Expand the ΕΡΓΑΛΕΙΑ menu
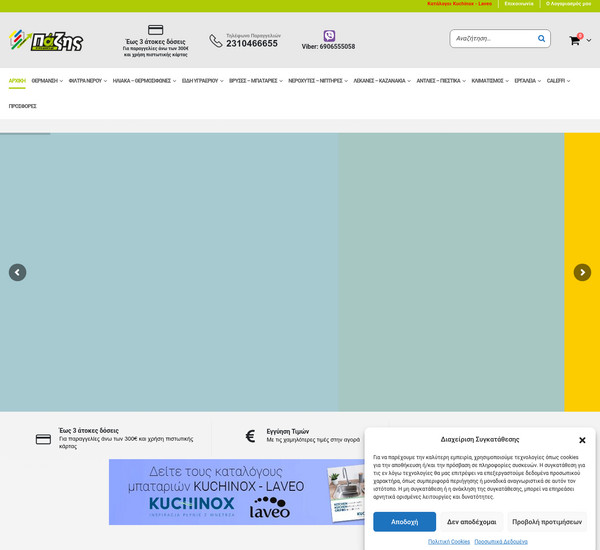The image size is (600, 550). coord(527,81)
